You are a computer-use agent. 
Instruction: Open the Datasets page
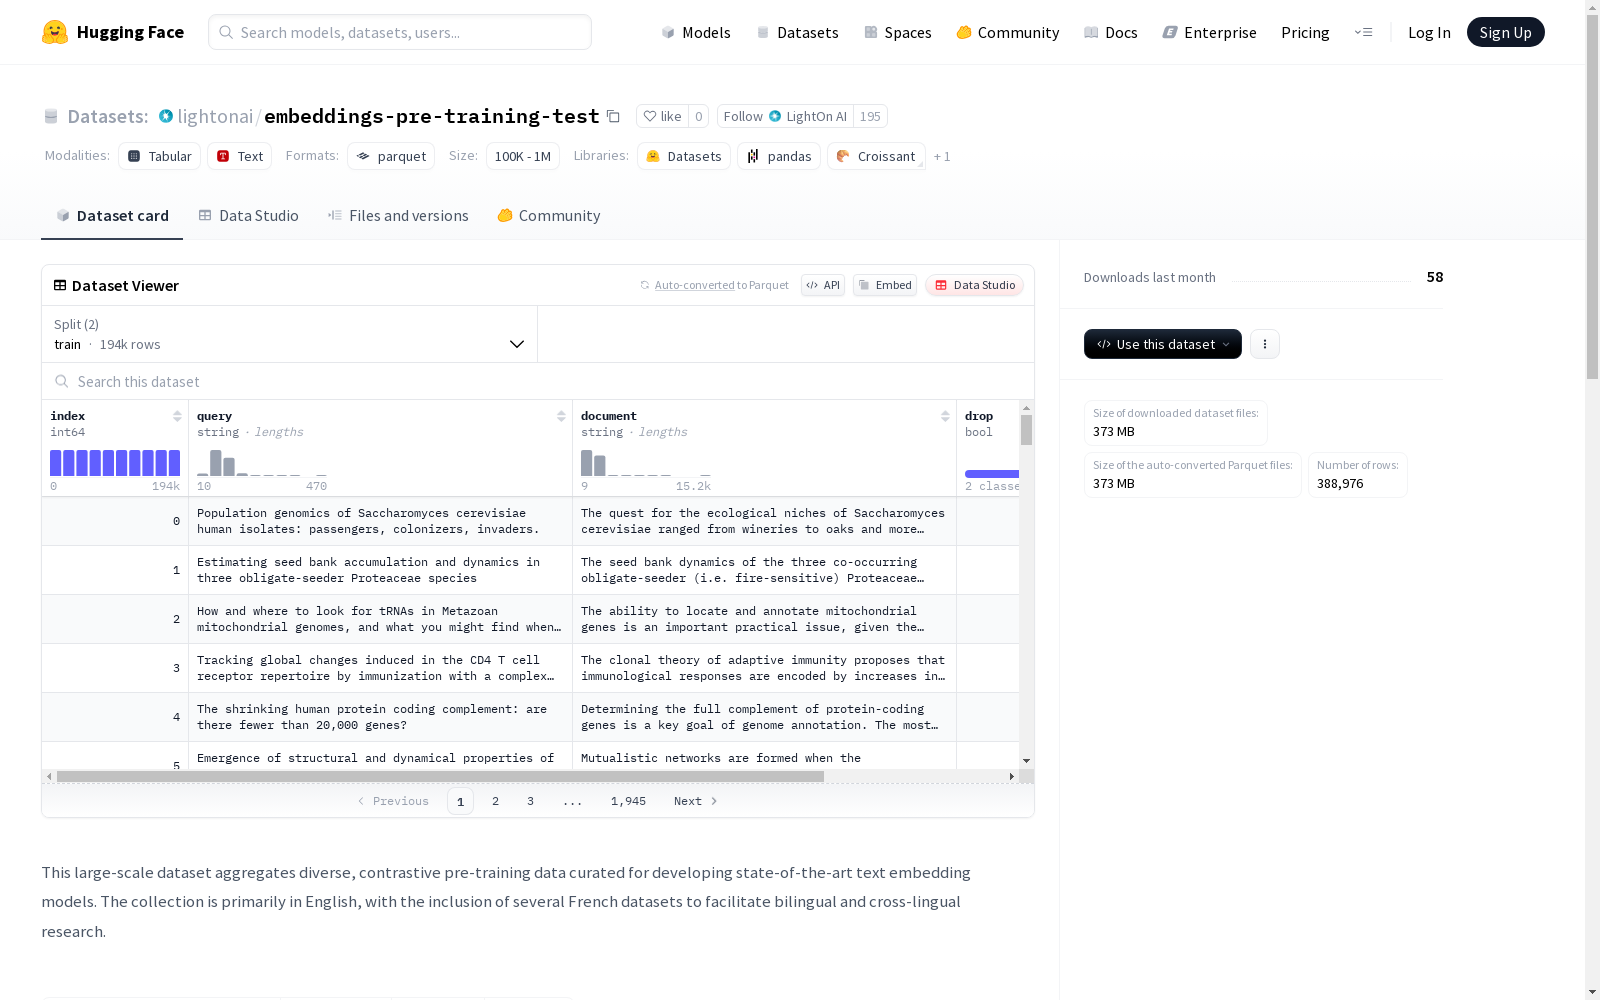[x=797, y=32]
